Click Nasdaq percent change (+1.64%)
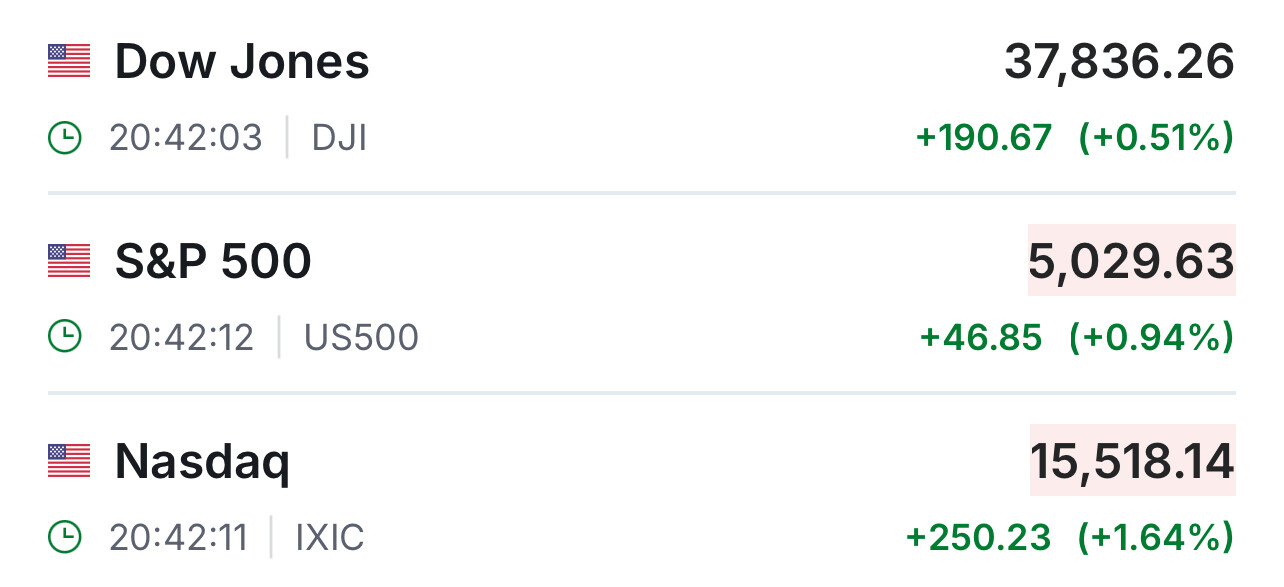 (x=1155, y=538)
